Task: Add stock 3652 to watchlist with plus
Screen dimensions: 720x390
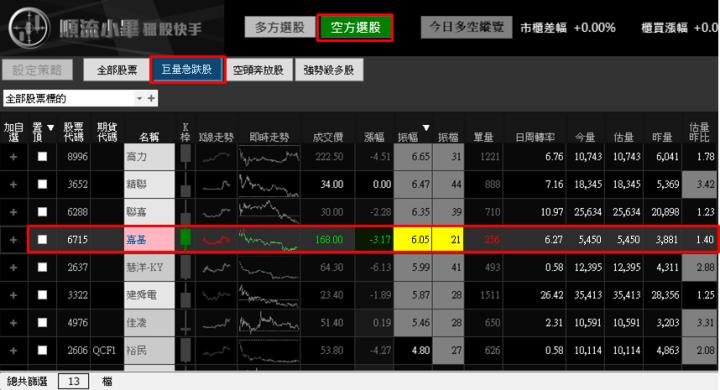Action: coord(13,184)
